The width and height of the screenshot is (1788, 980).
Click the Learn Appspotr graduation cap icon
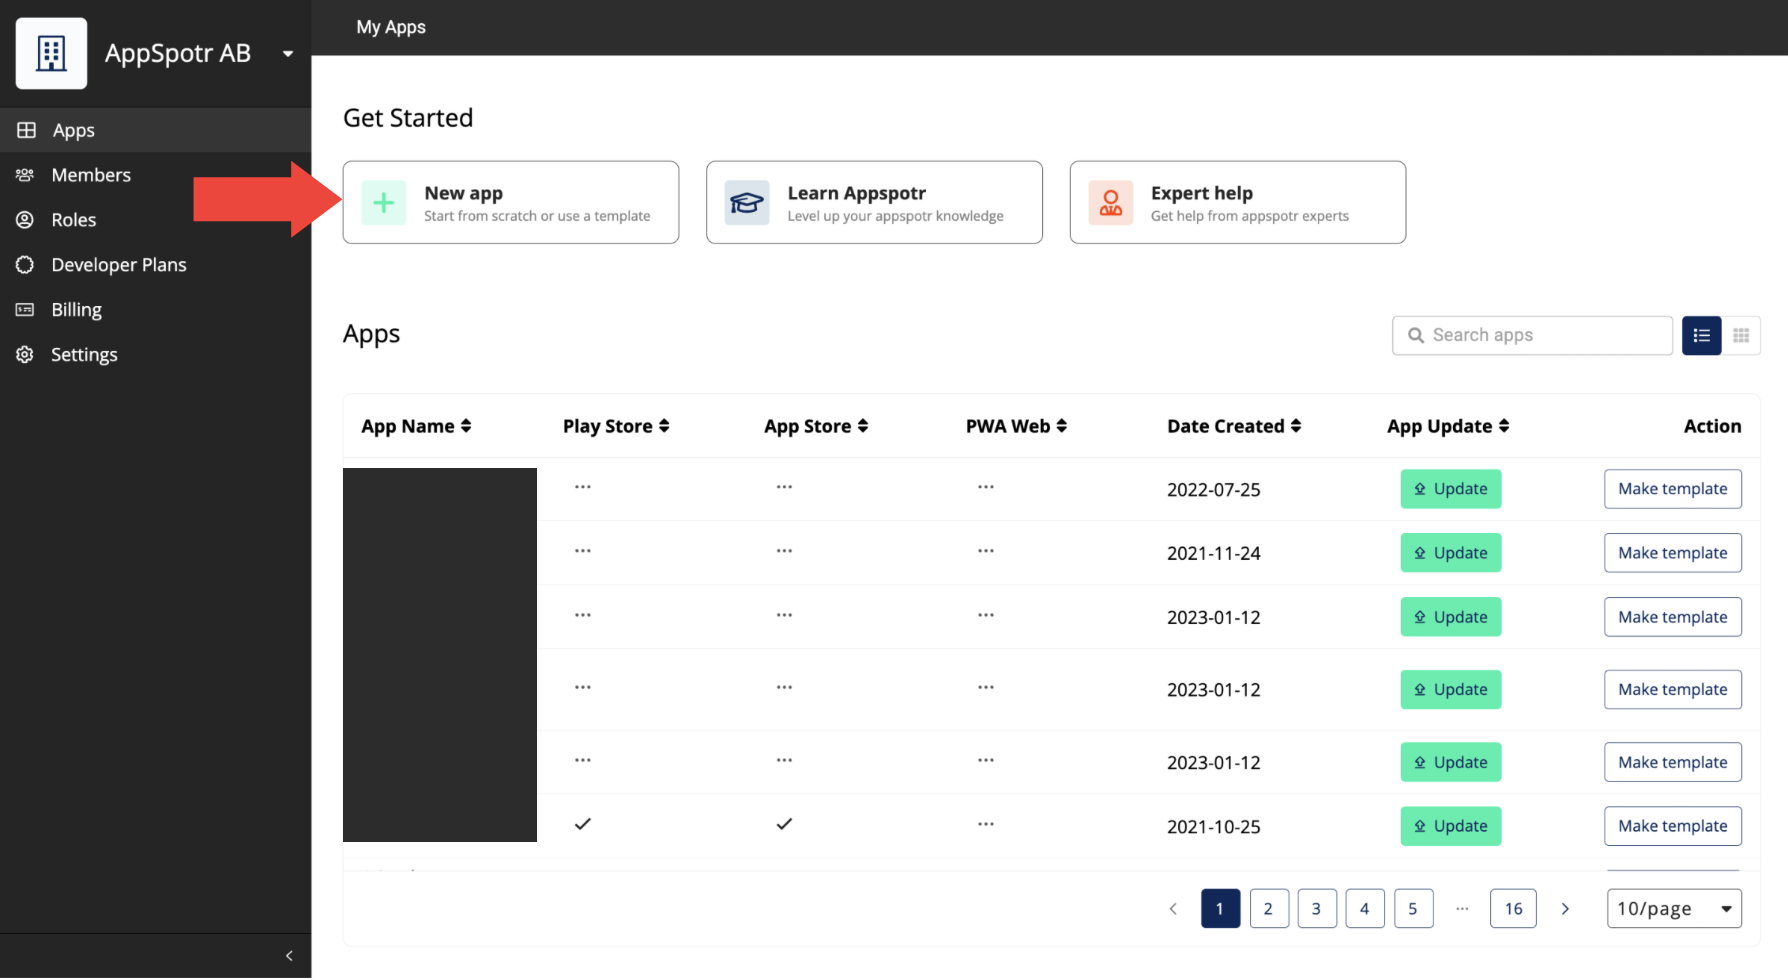pyautogui.click(x=747, y=203)
